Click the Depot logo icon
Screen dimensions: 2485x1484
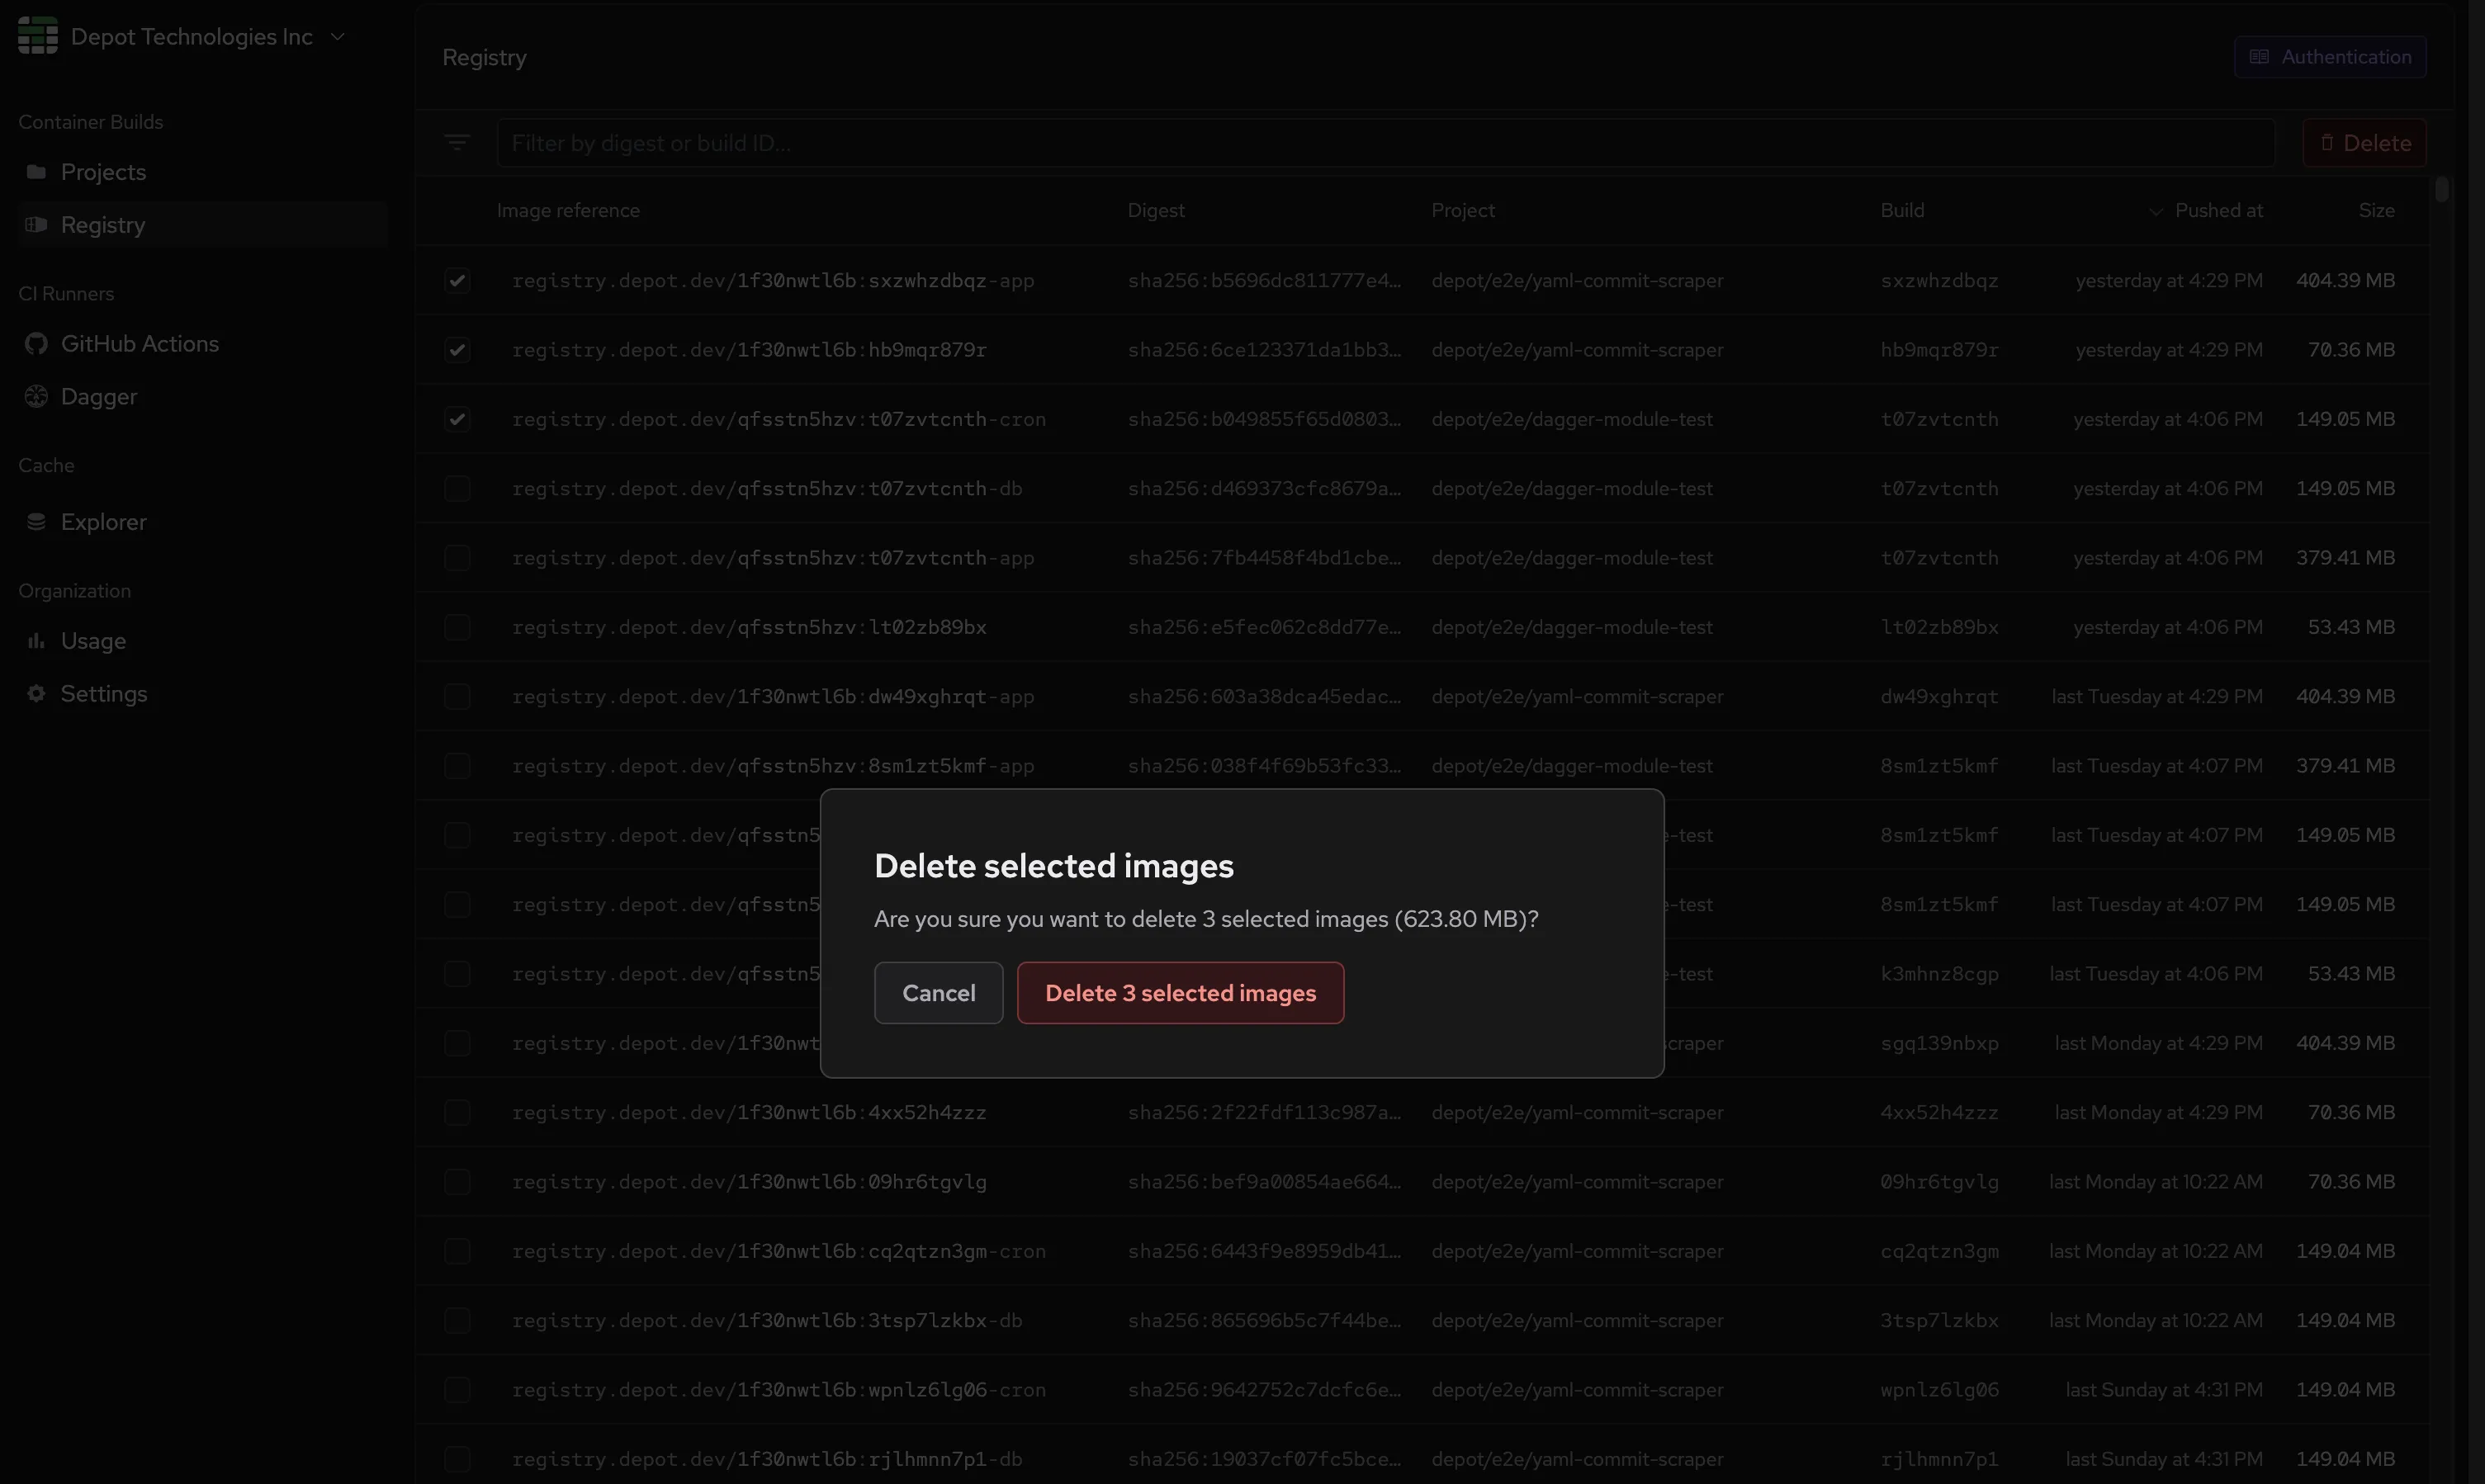37,36
